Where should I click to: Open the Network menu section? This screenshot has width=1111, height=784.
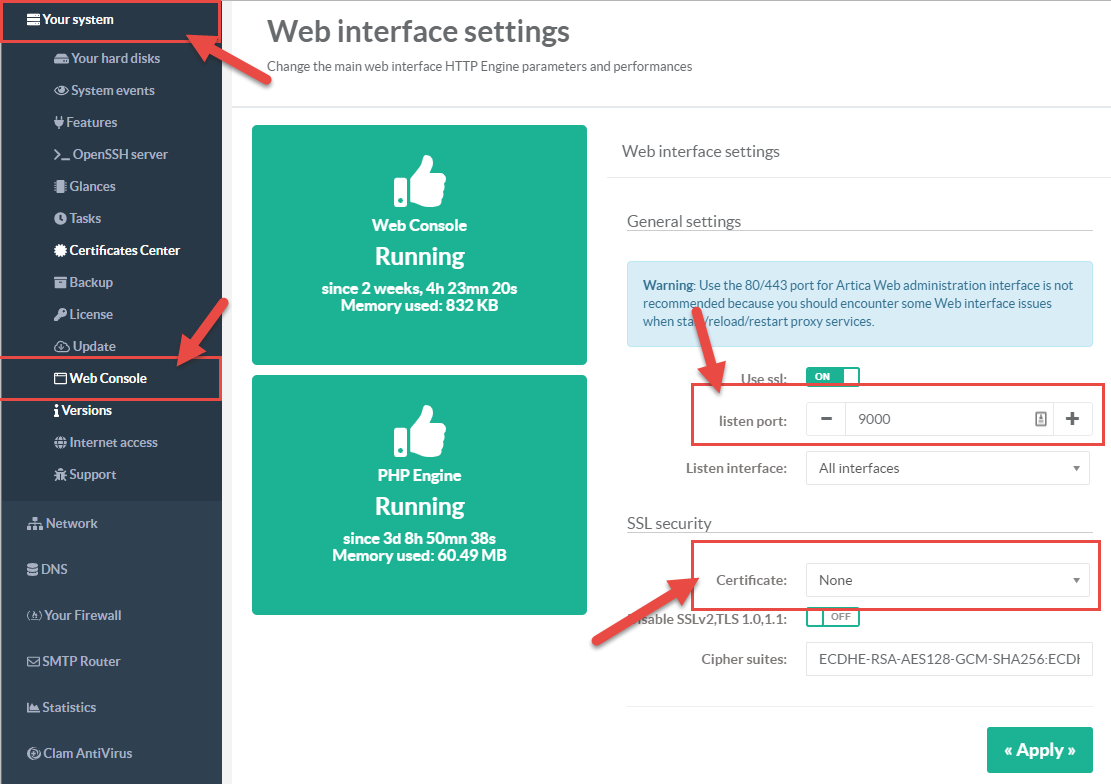tap(71, 523)
